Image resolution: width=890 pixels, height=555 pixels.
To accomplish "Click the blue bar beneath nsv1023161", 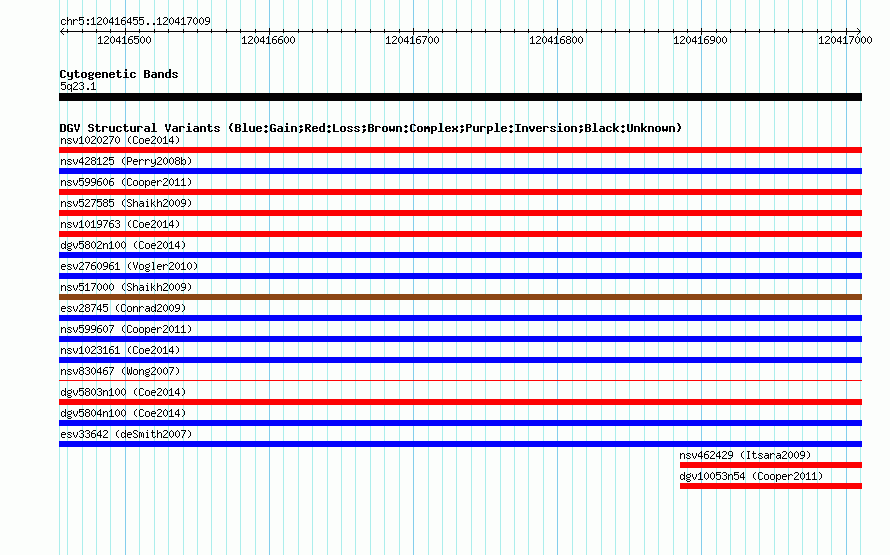I will coord(460,360).
